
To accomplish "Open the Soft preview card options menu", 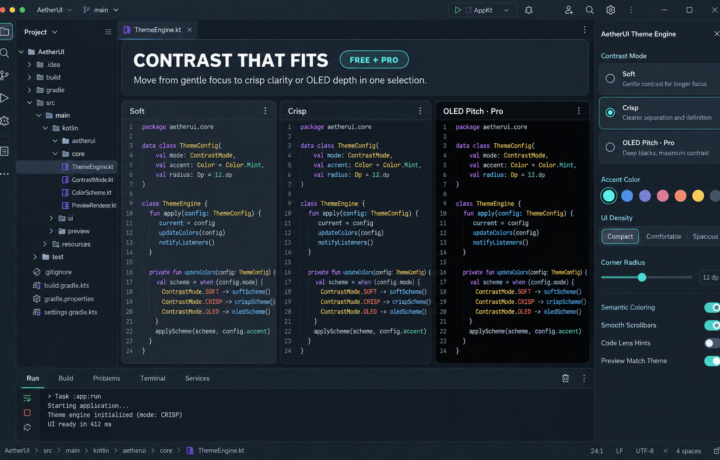I will pos(265,111).
